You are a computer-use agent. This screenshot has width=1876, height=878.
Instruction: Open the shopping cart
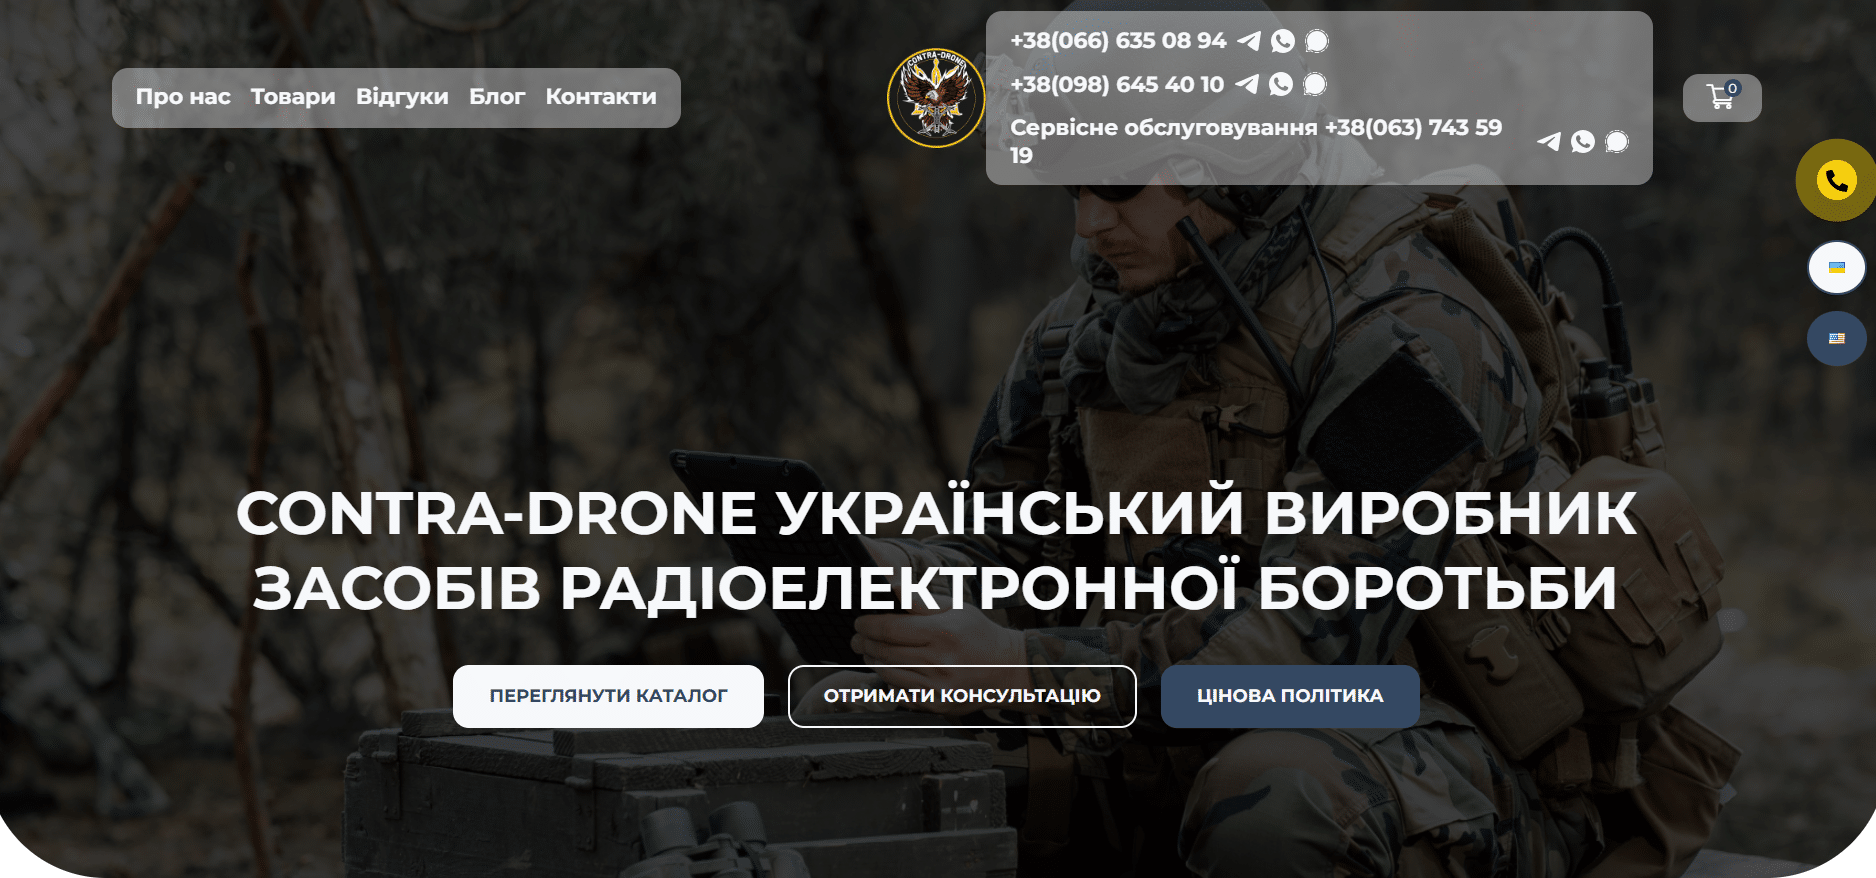click(1721, 97)
